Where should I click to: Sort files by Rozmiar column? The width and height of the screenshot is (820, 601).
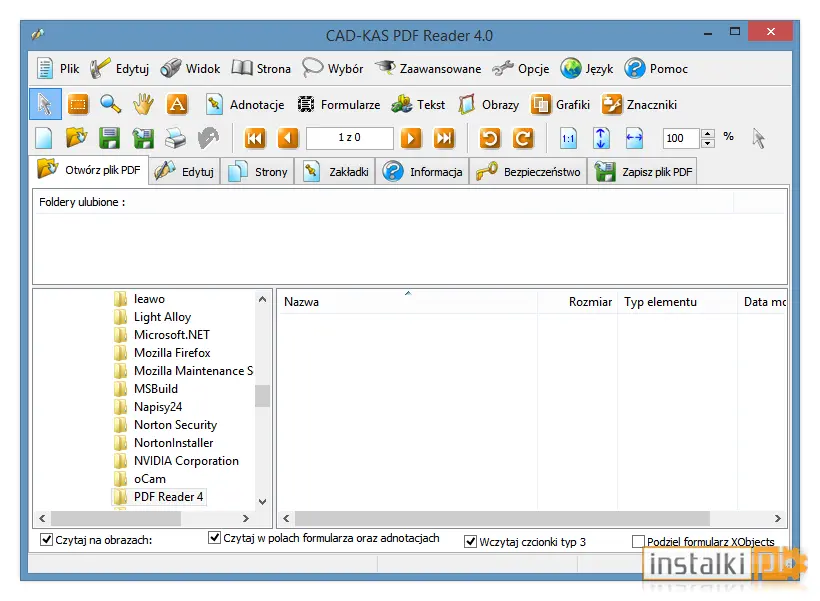coord(577,302)
